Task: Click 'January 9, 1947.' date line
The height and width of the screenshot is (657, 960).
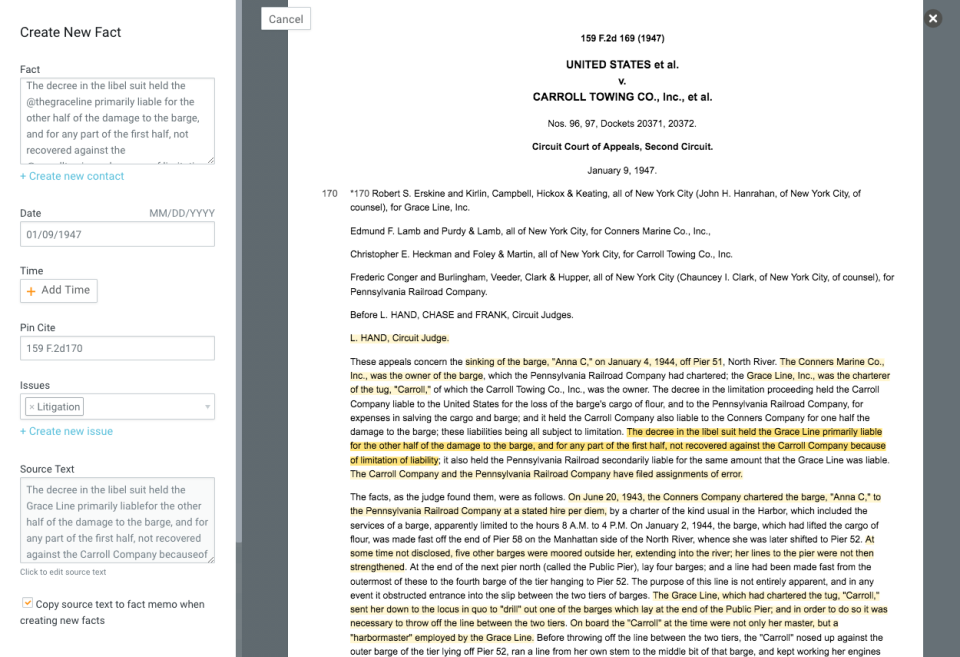Action: tap(622, 170)
